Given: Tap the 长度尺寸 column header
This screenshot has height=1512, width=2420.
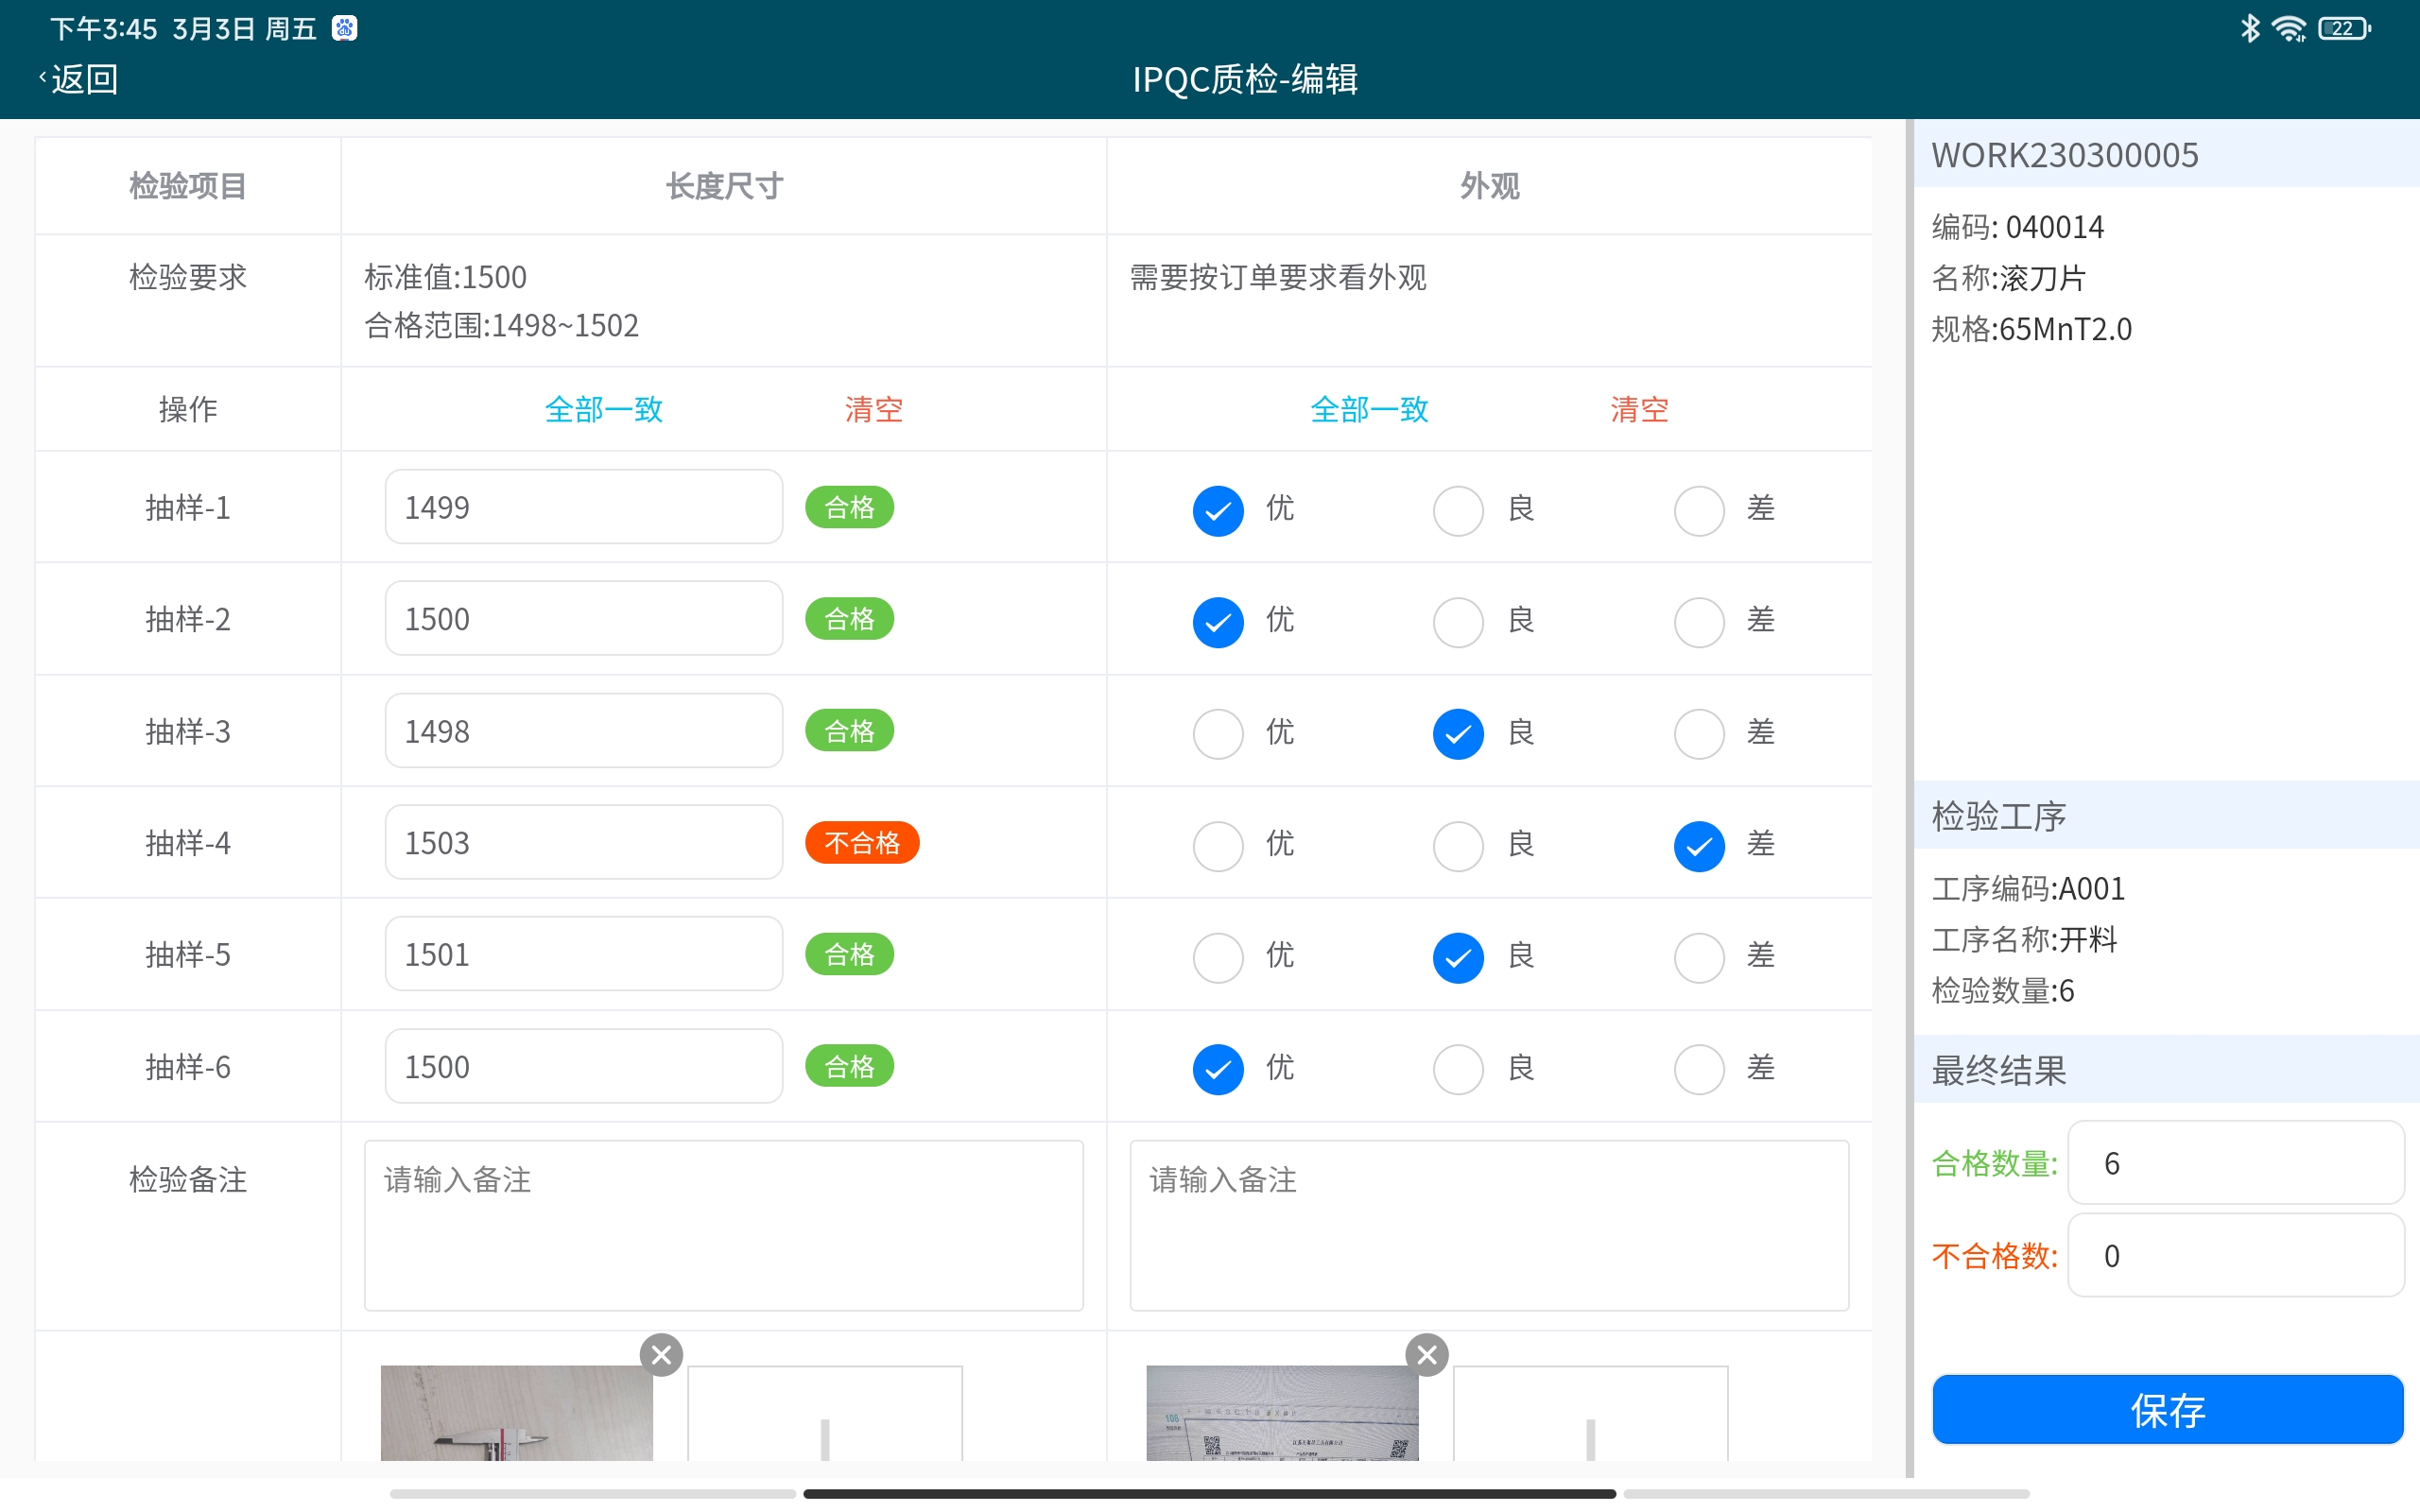Looking at the screenshot, I should [x=724, y=186].
